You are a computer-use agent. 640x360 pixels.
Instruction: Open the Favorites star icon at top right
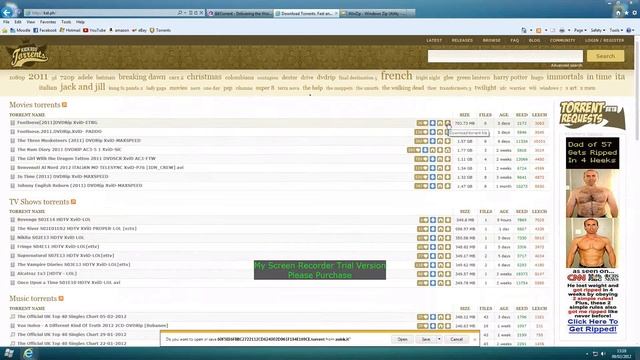point(627,13)
